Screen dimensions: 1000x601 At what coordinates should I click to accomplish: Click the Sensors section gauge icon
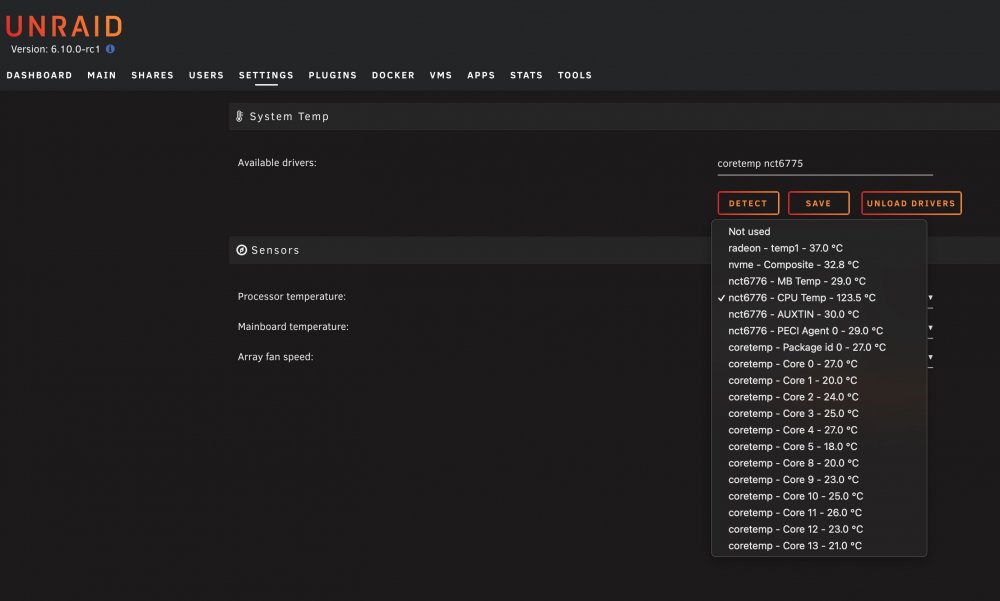tap(242, 250)
